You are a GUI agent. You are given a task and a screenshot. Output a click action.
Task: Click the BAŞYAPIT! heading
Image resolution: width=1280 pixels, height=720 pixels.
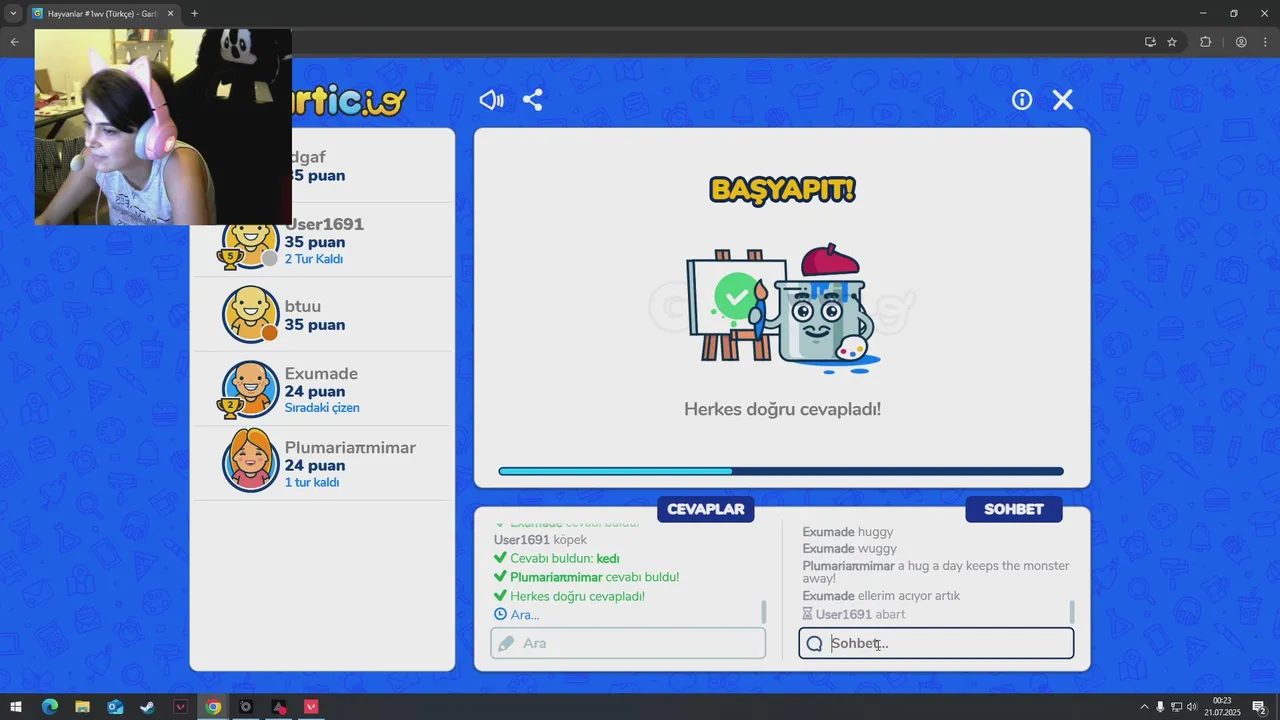782,190
